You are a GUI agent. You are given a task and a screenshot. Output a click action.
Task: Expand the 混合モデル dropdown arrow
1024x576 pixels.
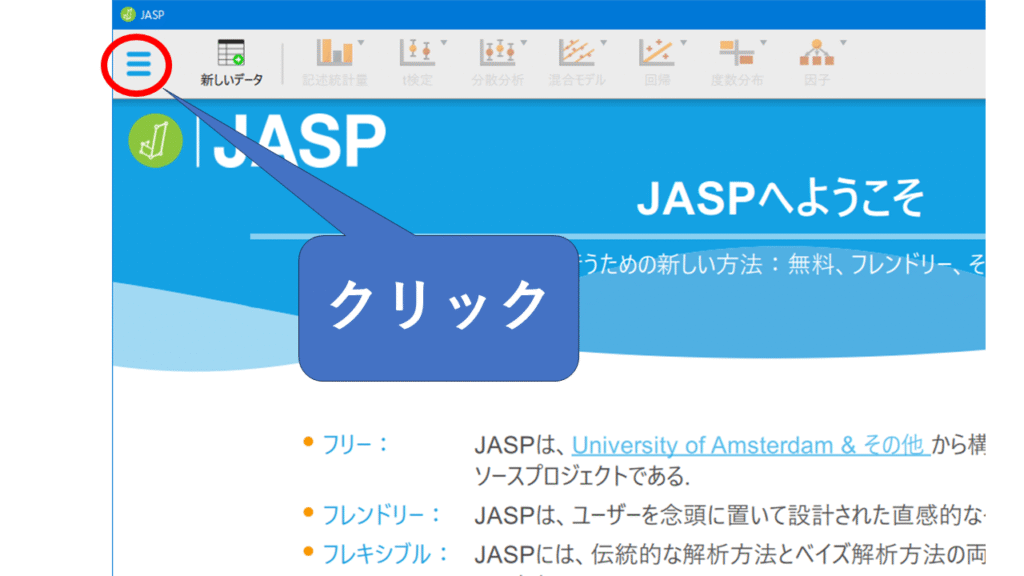[x=603, y=43]
